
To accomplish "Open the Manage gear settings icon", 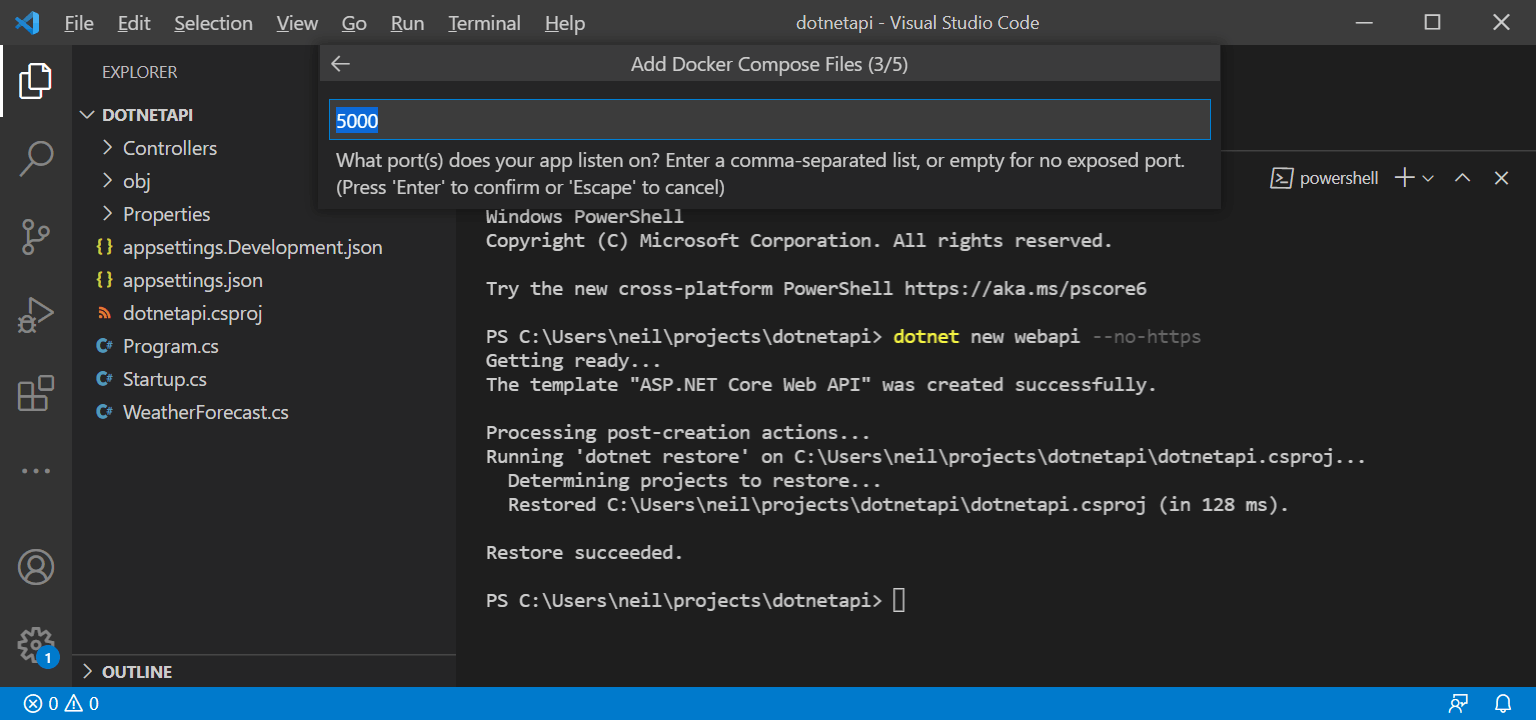I will 35,645.
